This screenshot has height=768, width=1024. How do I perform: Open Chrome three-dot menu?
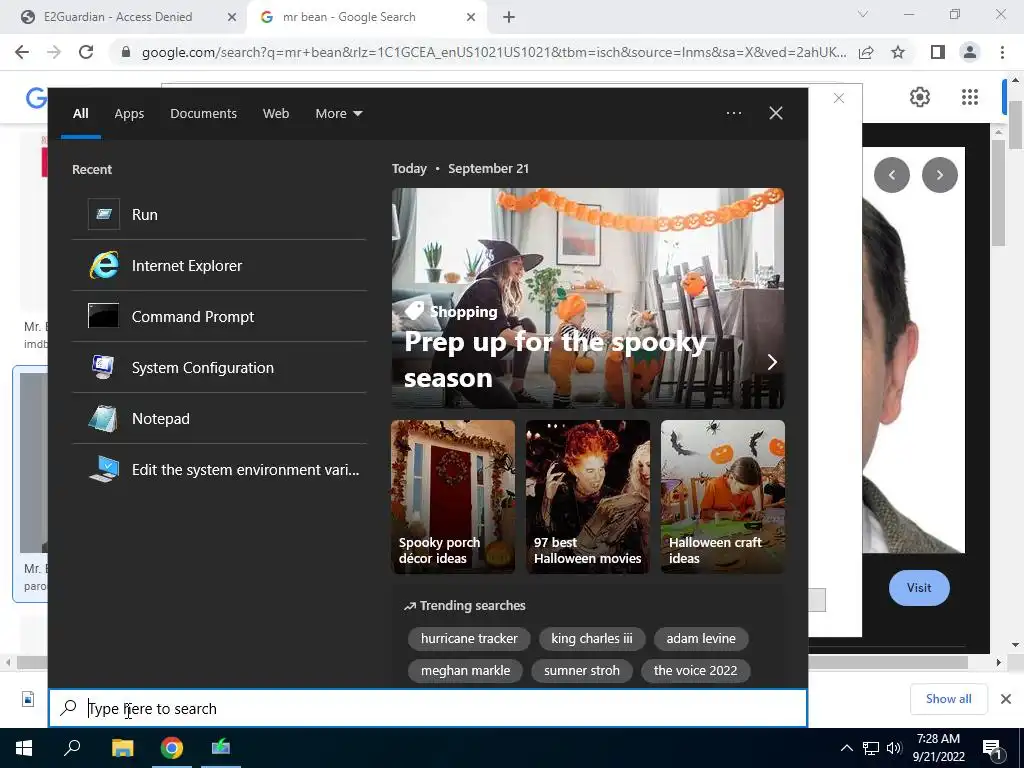1002,52
